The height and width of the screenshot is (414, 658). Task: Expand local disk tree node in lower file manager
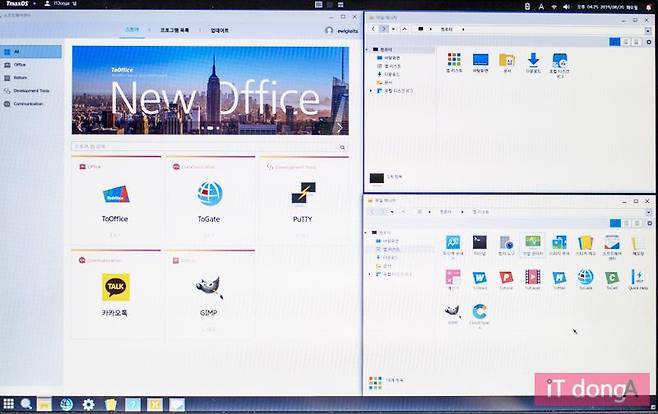pyautogui.click(x=370, y=274)
